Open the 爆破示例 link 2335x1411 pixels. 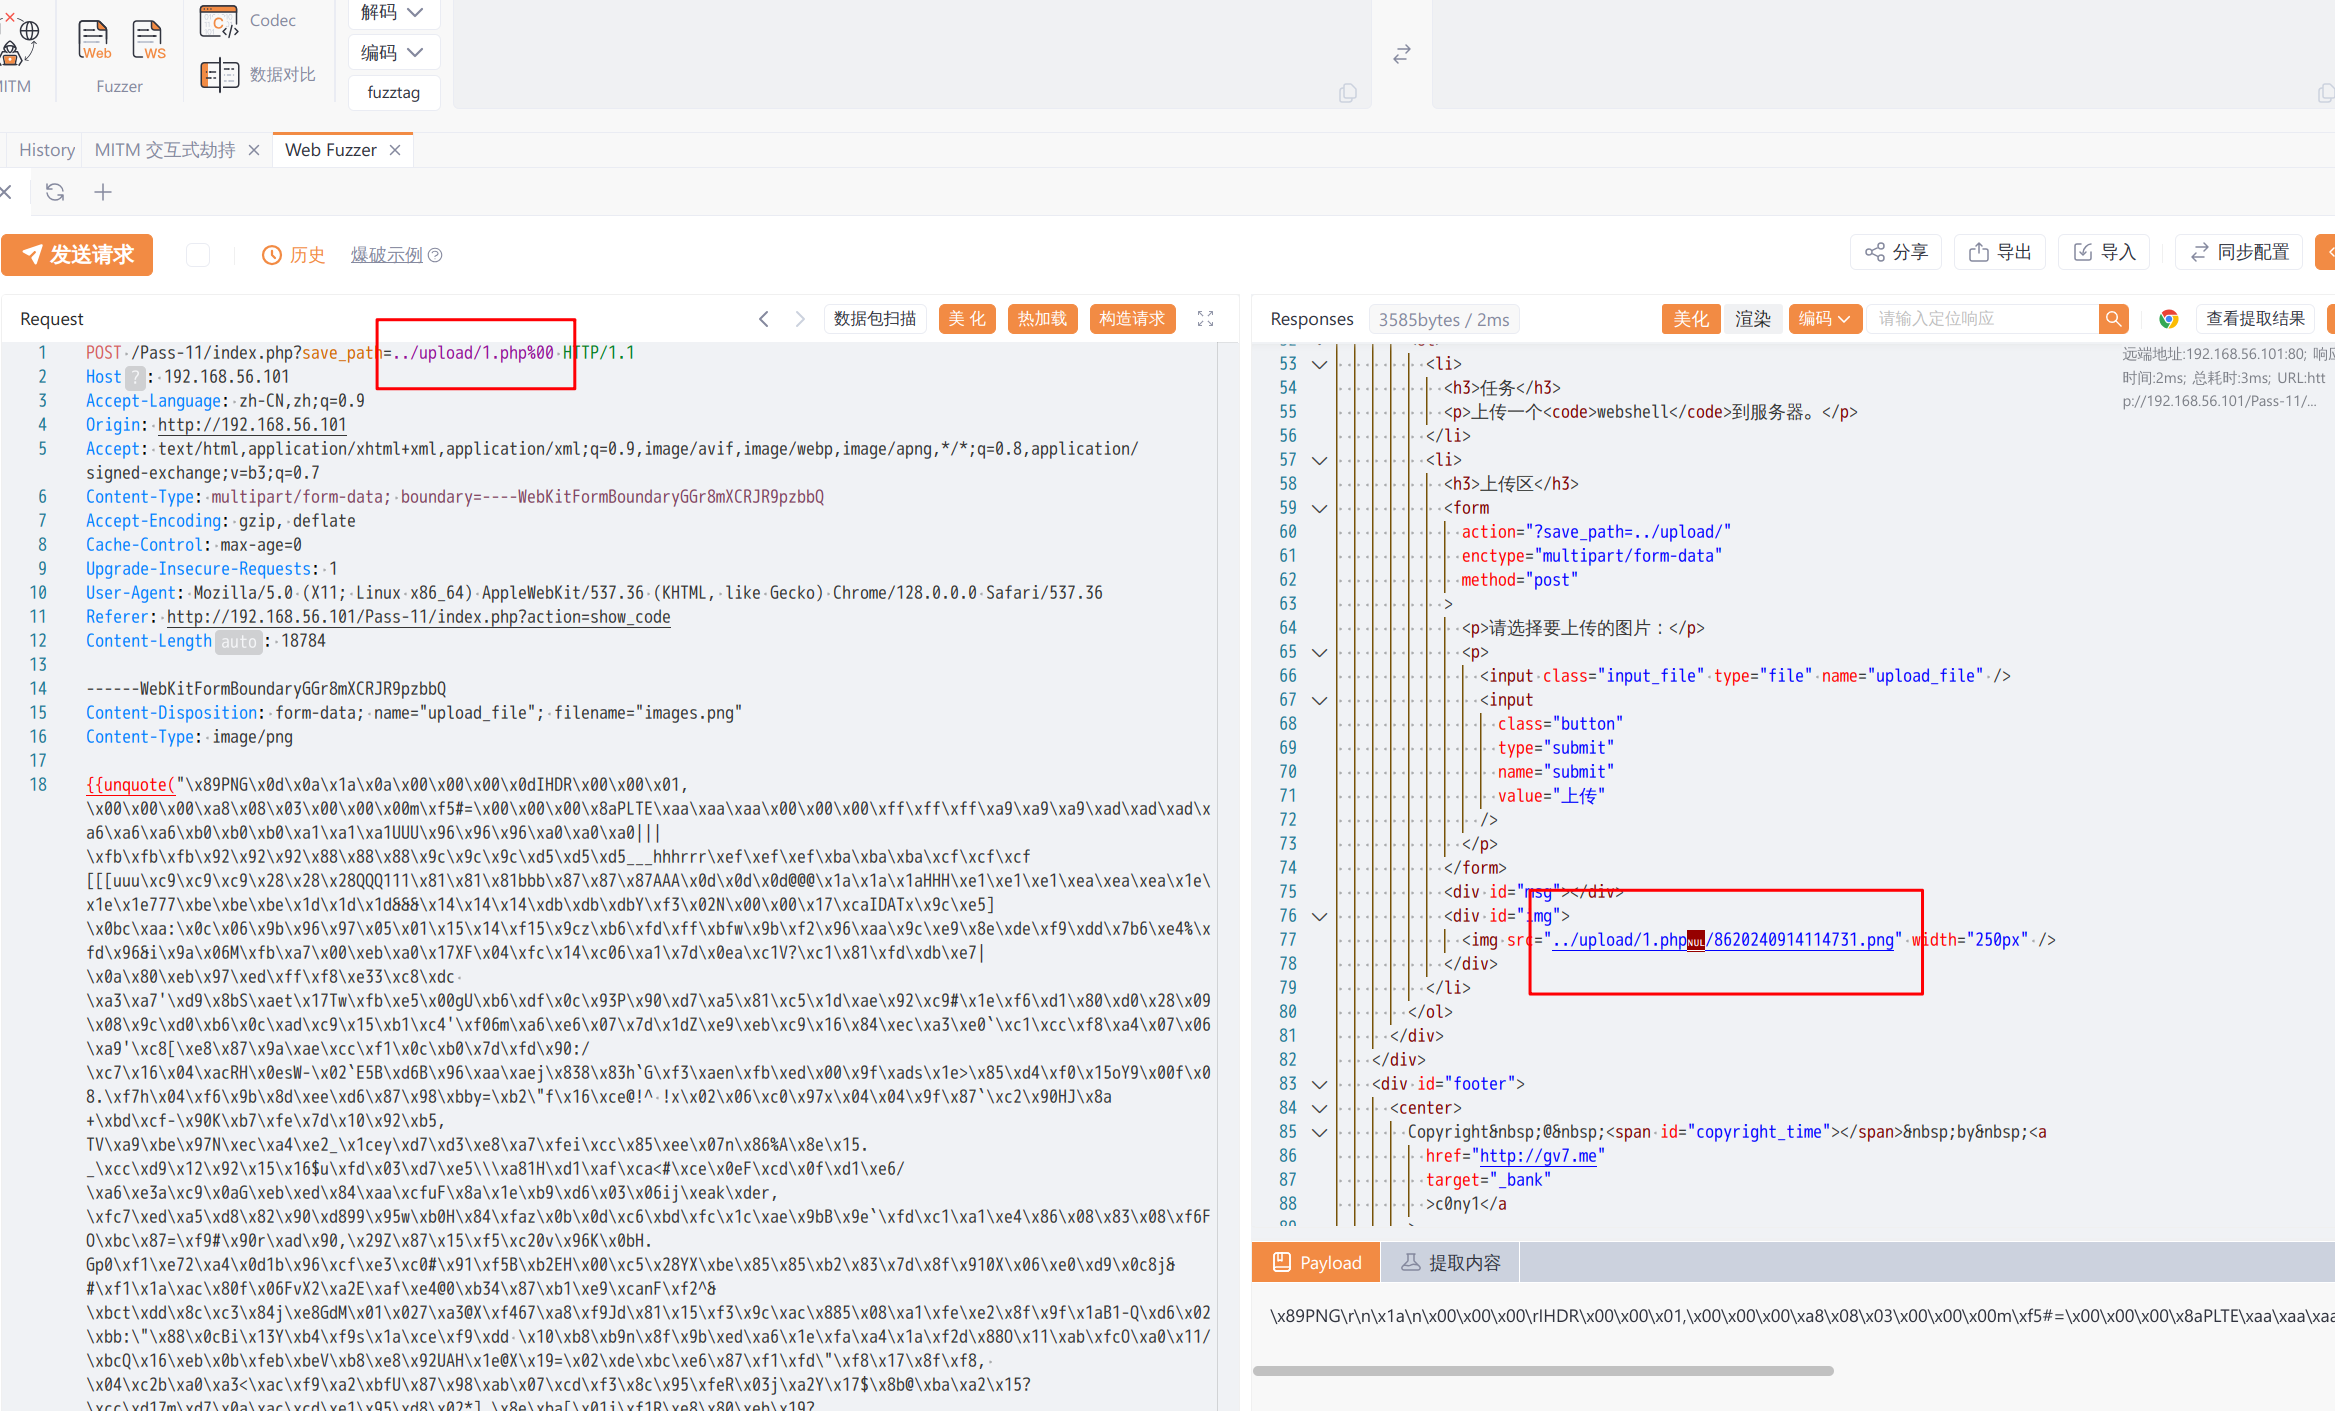387,255
